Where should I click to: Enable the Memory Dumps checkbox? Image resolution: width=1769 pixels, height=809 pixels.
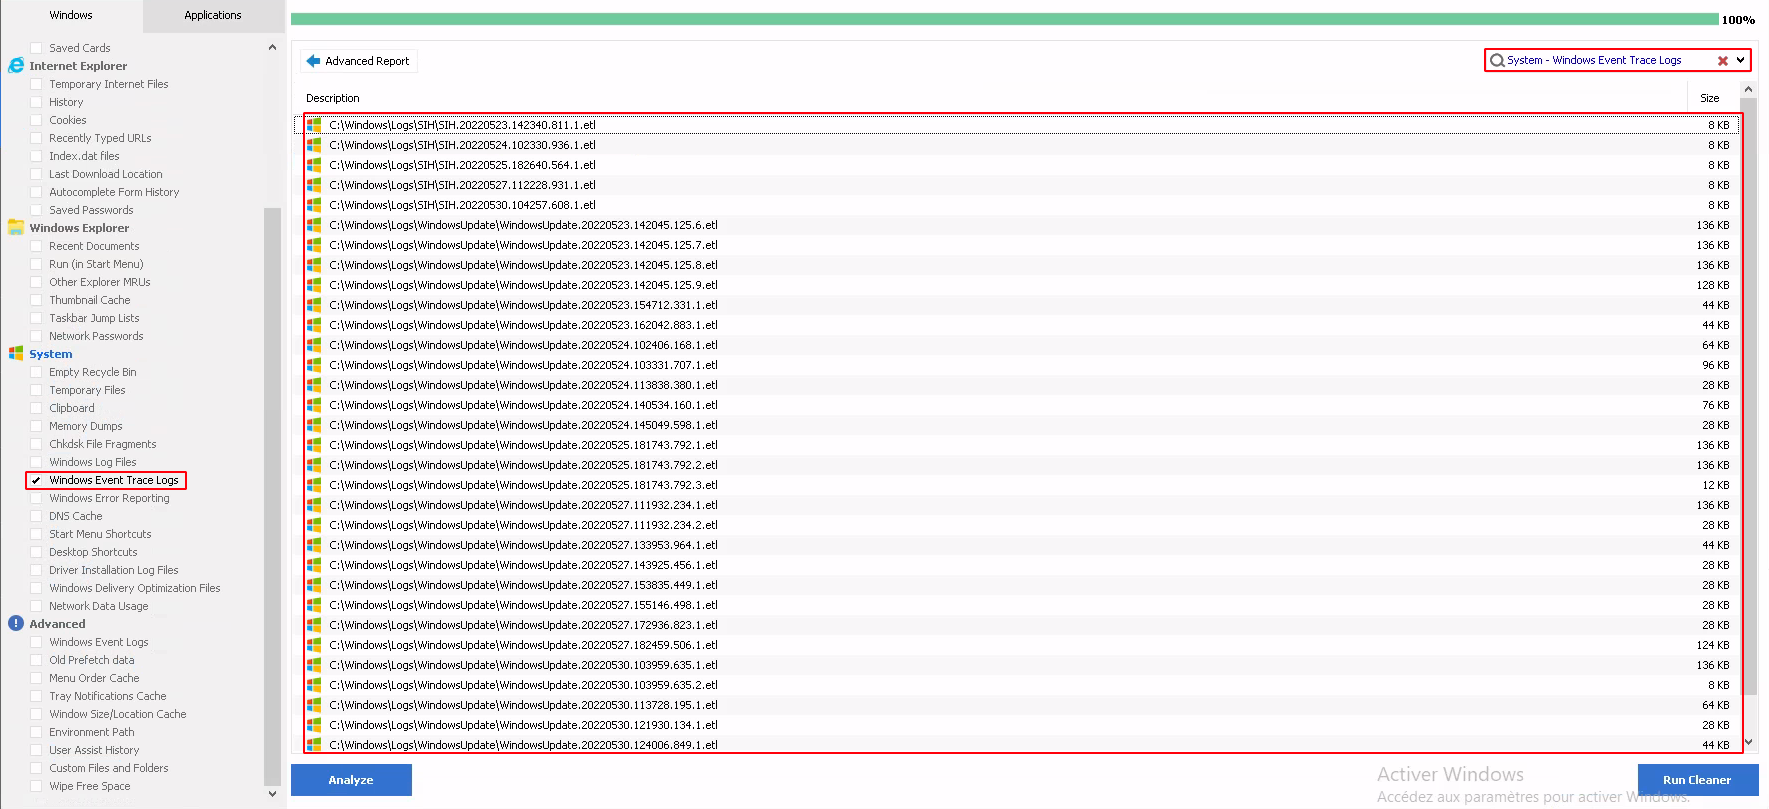pyautogui.click(x=36, y=426)
